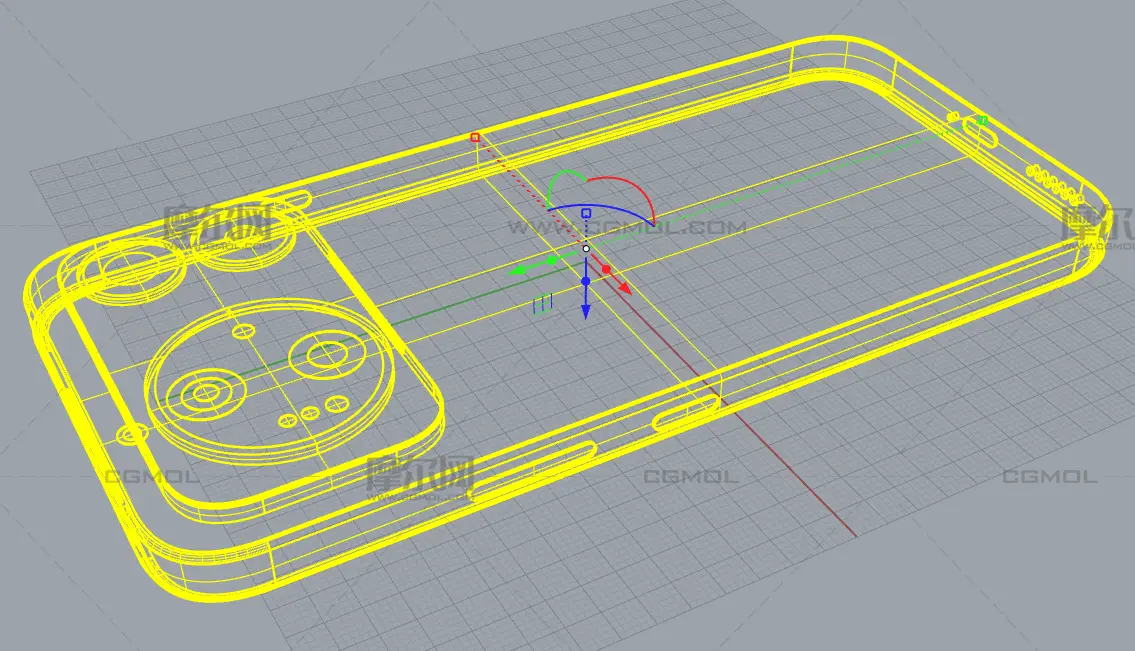Select the red square point on phone edge

click(475, 138)
